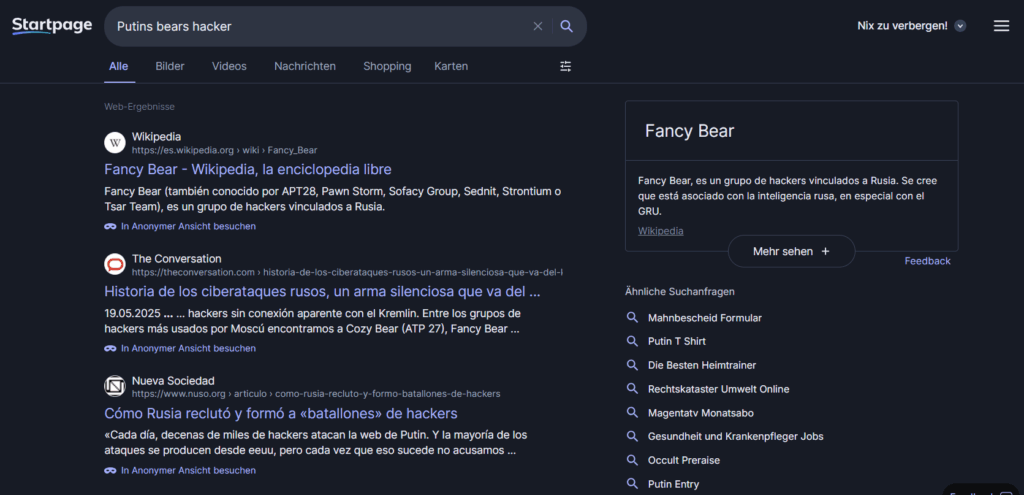
Task: Select the Mahnbescheid Formular suggestion
Action: click(705, 318)
